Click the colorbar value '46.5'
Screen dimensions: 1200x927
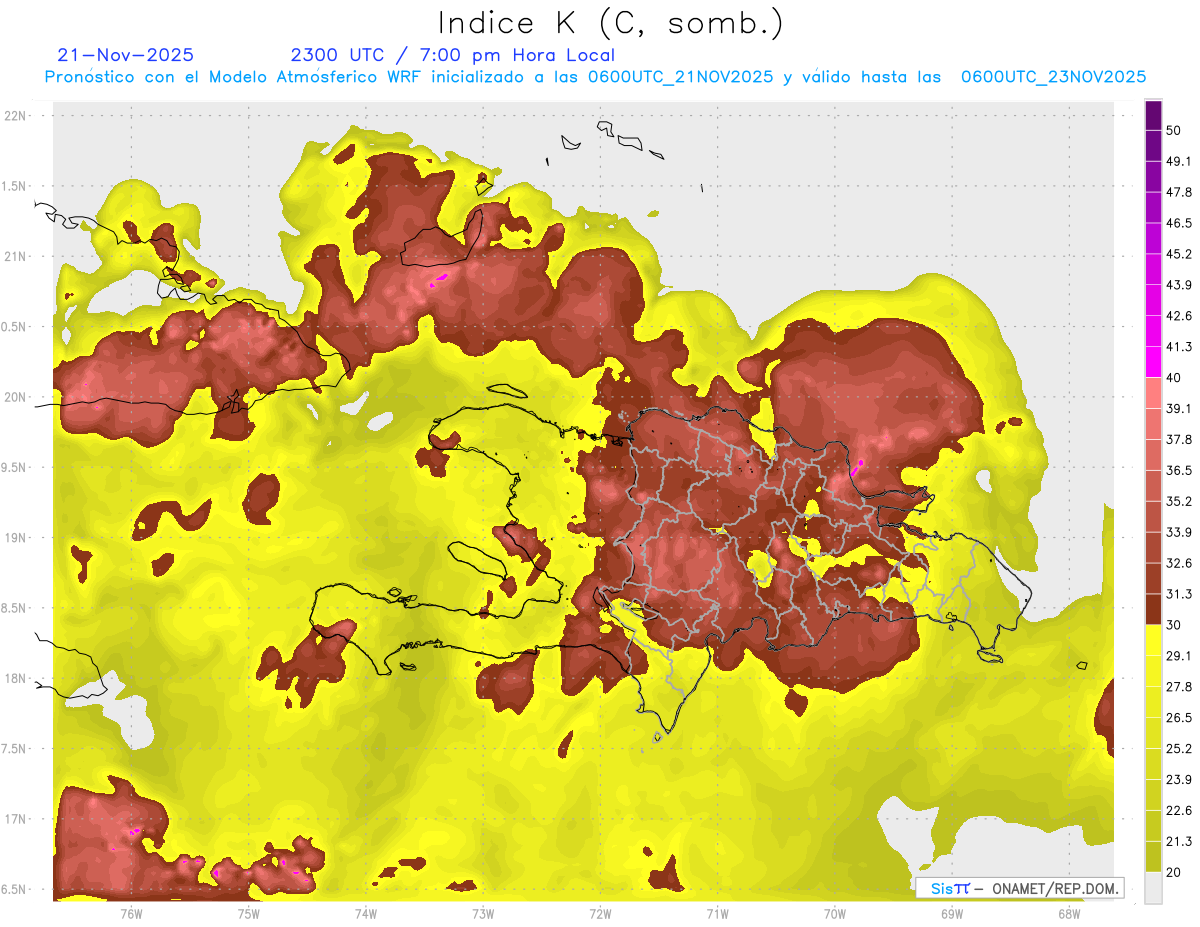coord(1178,223)
